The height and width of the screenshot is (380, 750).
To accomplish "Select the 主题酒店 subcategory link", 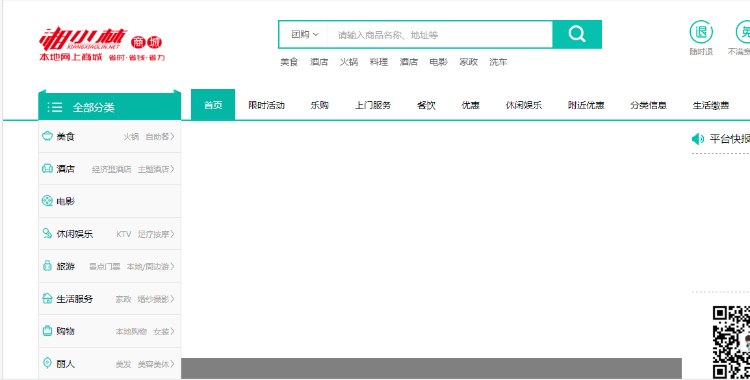I will (153, 169).
